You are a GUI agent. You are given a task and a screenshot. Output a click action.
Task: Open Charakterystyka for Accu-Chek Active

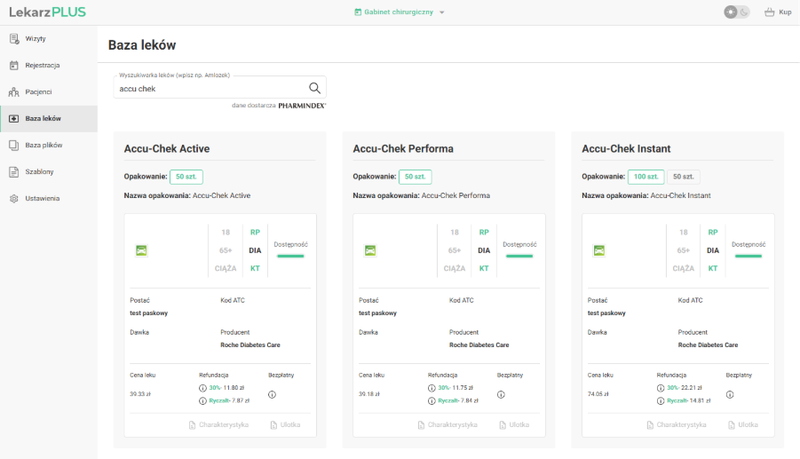[x=218, y=425]
